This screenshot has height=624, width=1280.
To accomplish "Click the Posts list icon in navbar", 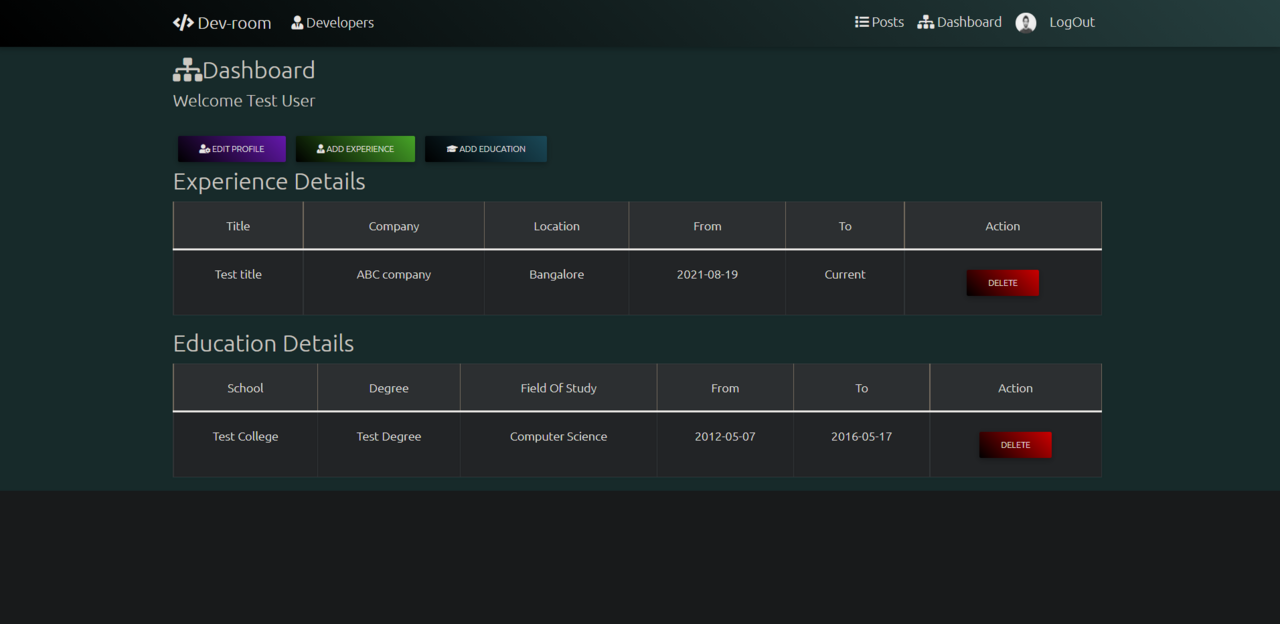I will pos(862,22).
